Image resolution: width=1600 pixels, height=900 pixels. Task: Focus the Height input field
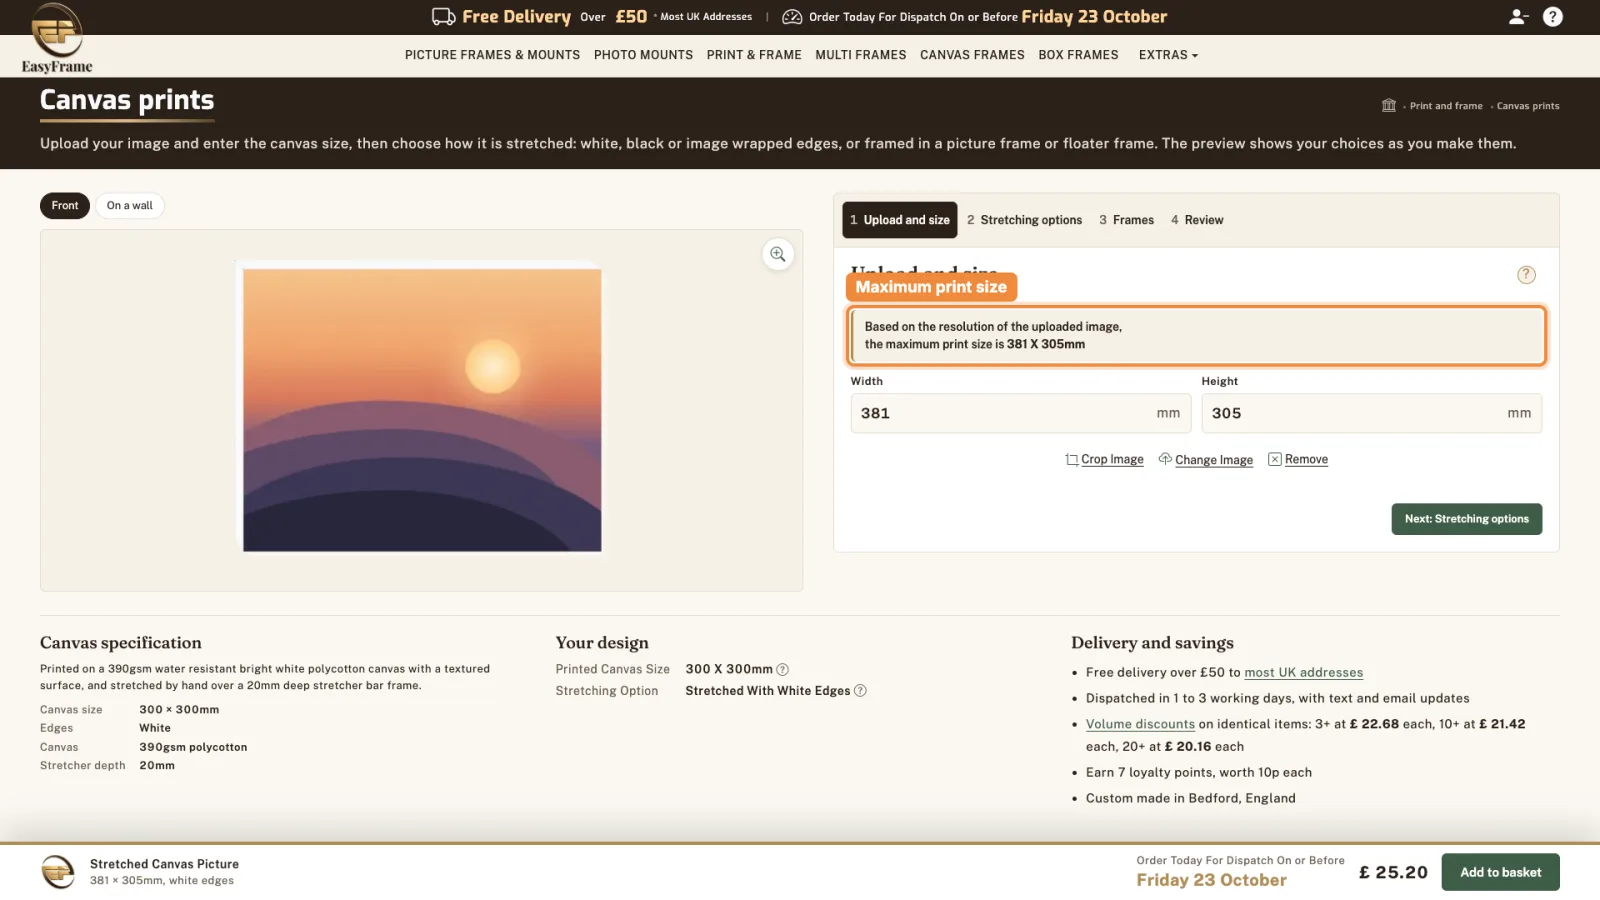[1371, 413]
